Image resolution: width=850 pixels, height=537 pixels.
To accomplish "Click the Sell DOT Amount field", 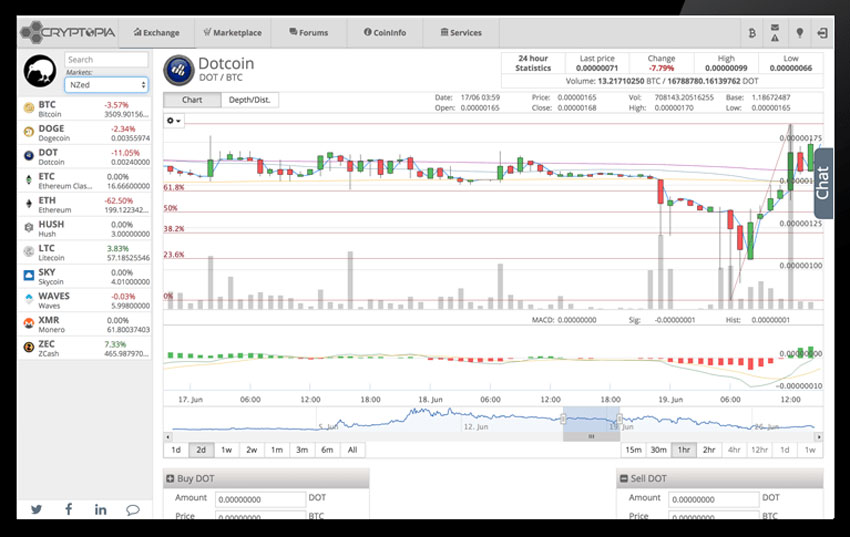I will click(714, 499).
